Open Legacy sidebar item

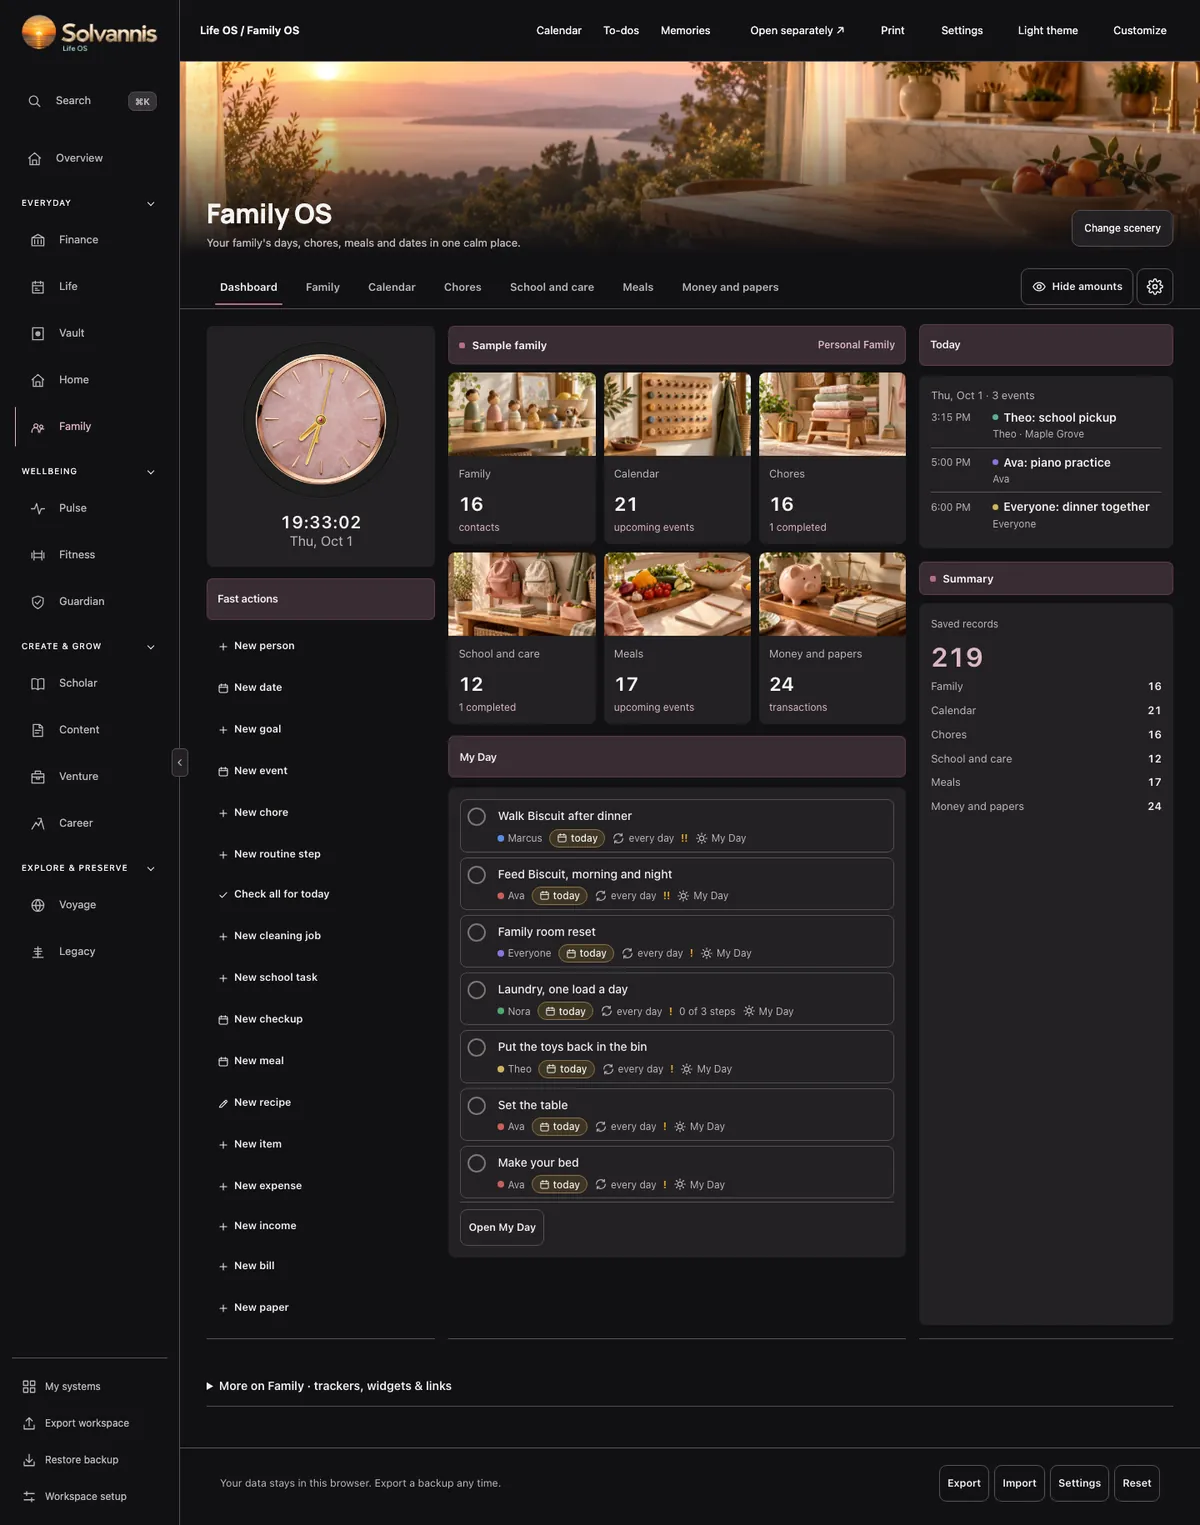click(x=76, y=952)
